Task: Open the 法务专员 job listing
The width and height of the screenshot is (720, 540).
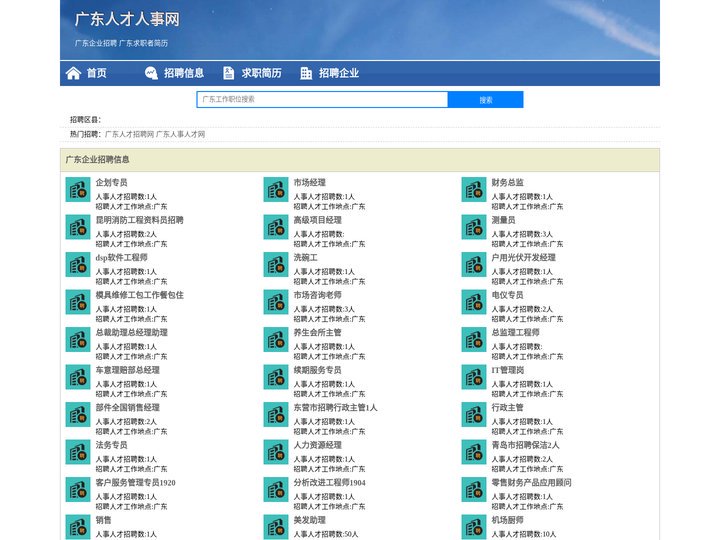Action: pos(112,445)
